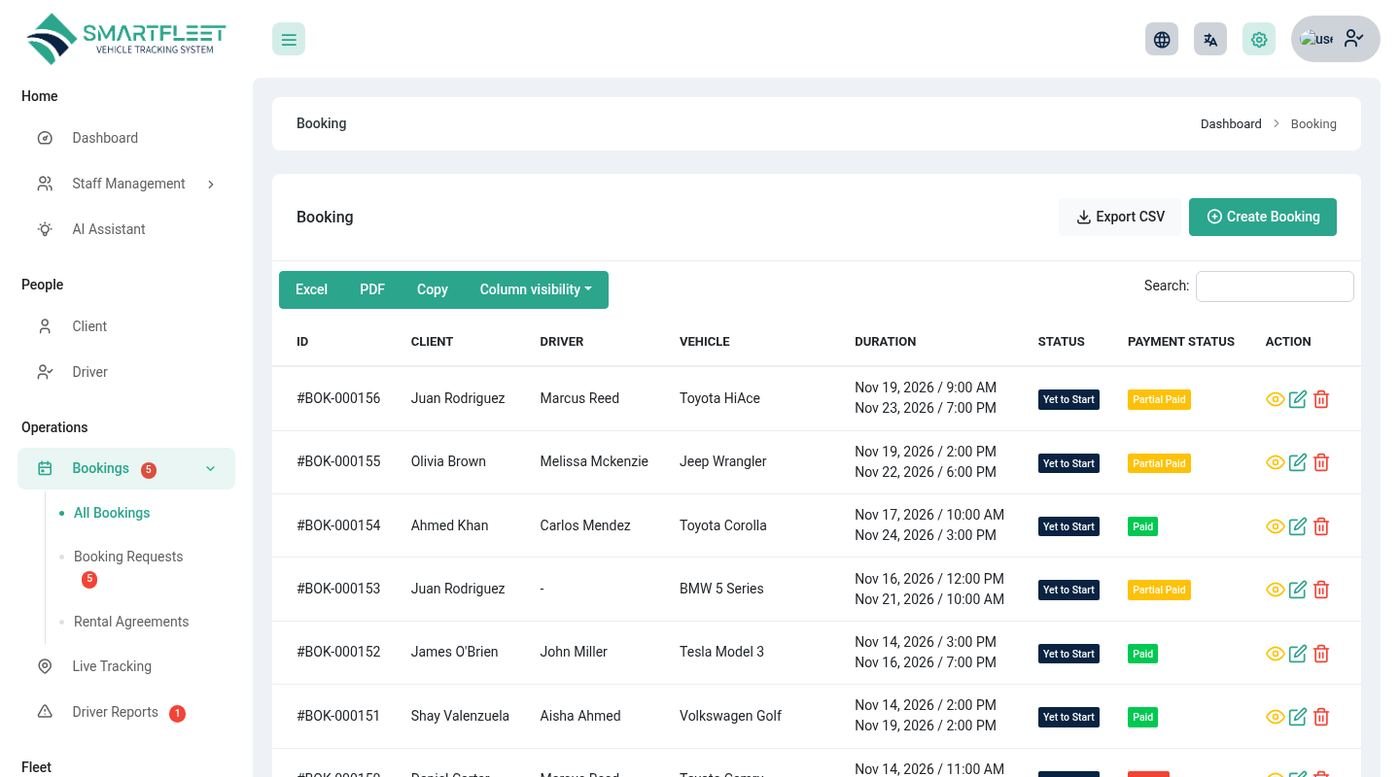Open the user profile avatar menu
Viewport: 1400px width, 777px height.
click(x=1335, y=39)
